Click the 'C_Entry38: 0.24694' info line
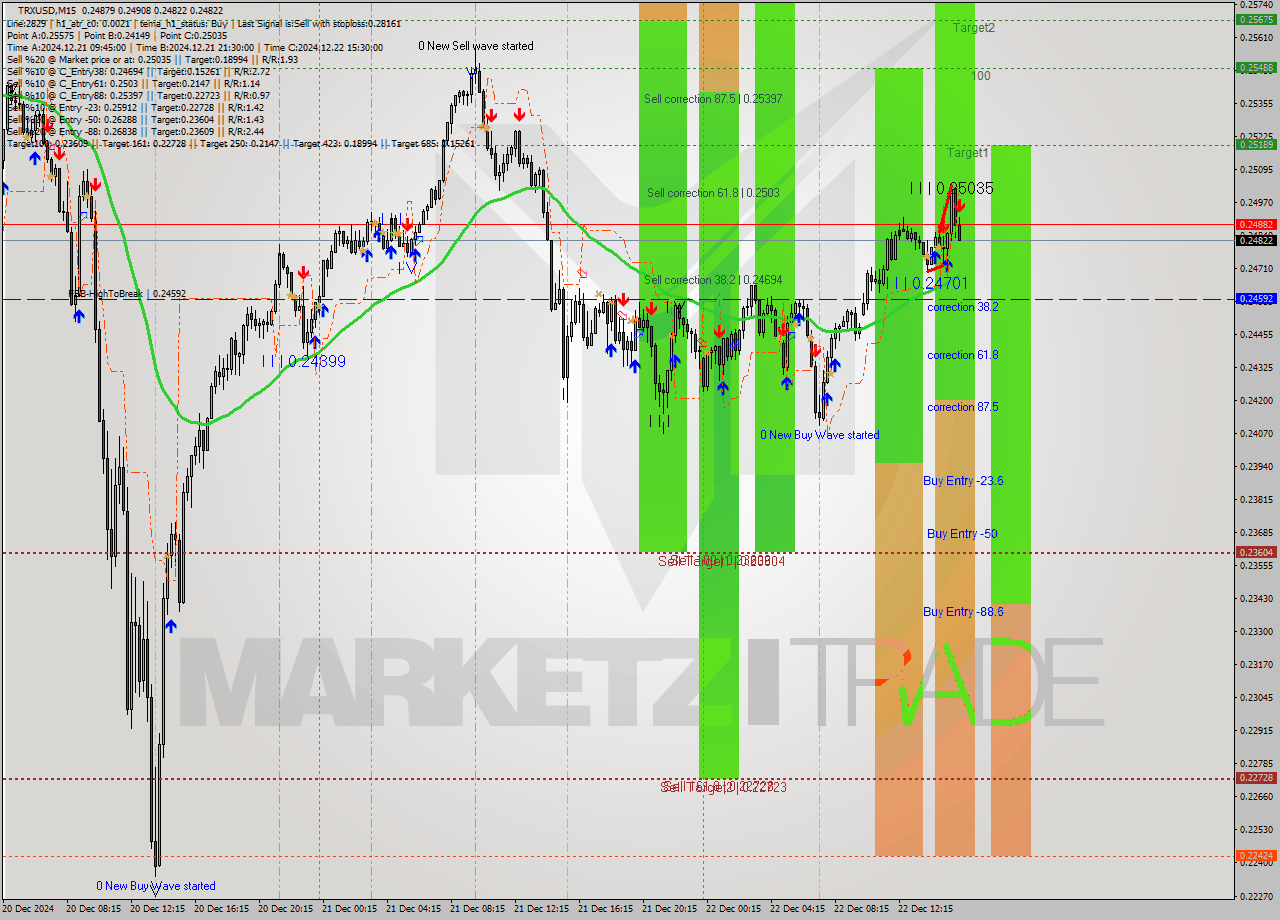The width and height of the screenshot is (1280, 920). point(138,71)
